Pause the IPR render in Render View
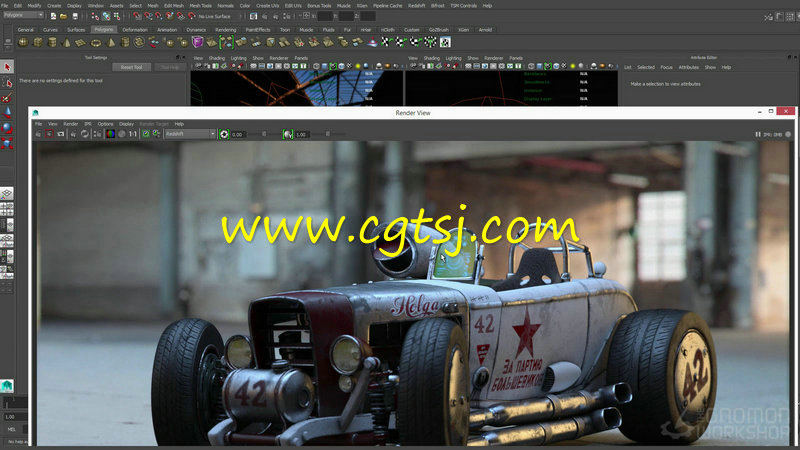 coord(758,134)
